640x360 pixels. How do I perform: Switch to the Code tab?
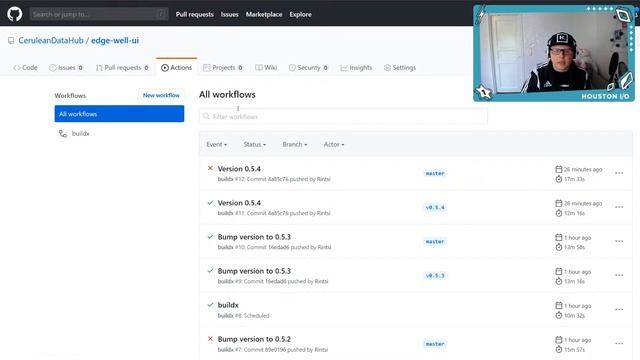point(25,68)
